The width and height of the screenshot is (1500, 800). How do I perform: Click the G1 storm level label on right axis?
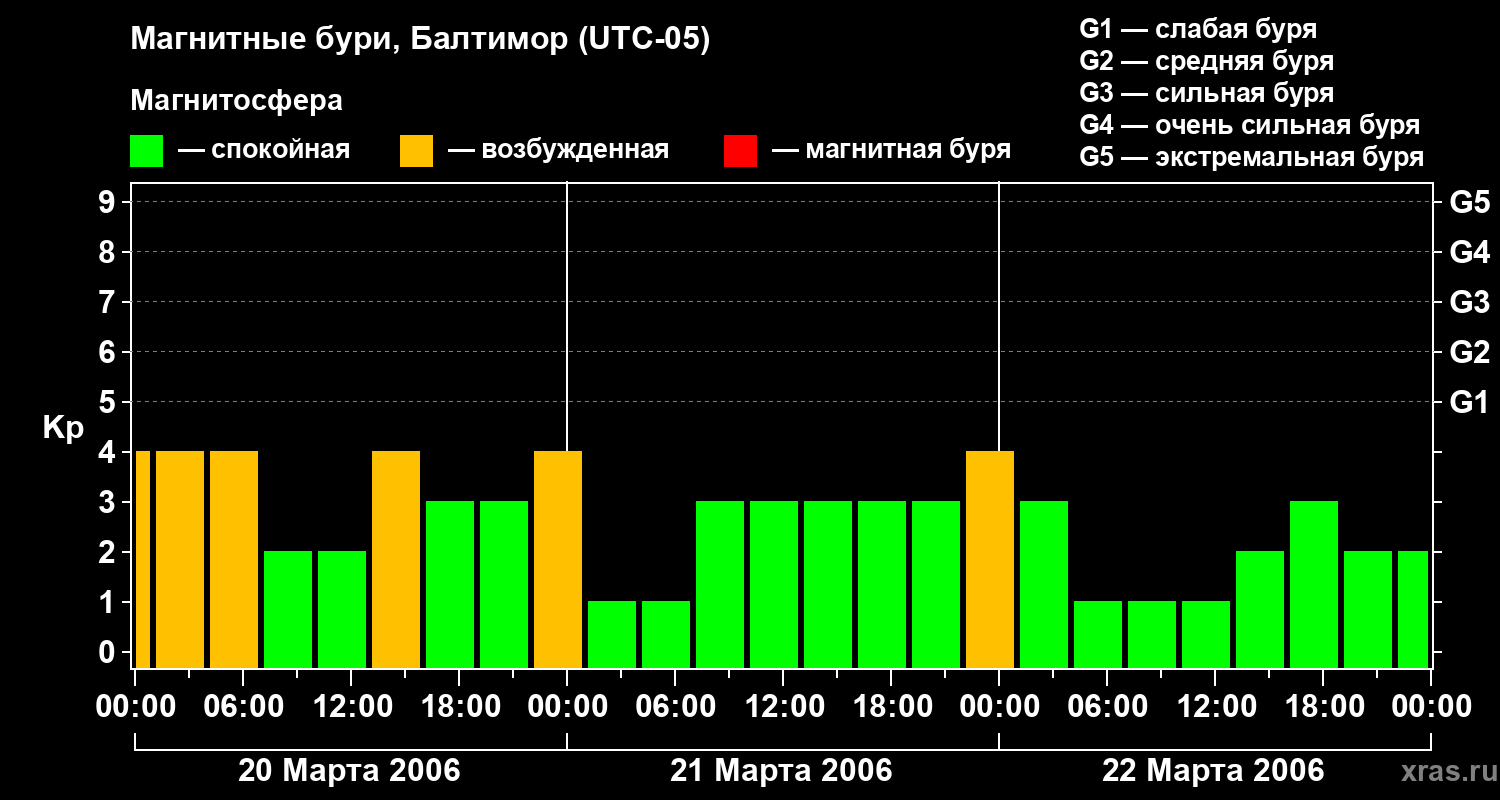[1469, 402]
